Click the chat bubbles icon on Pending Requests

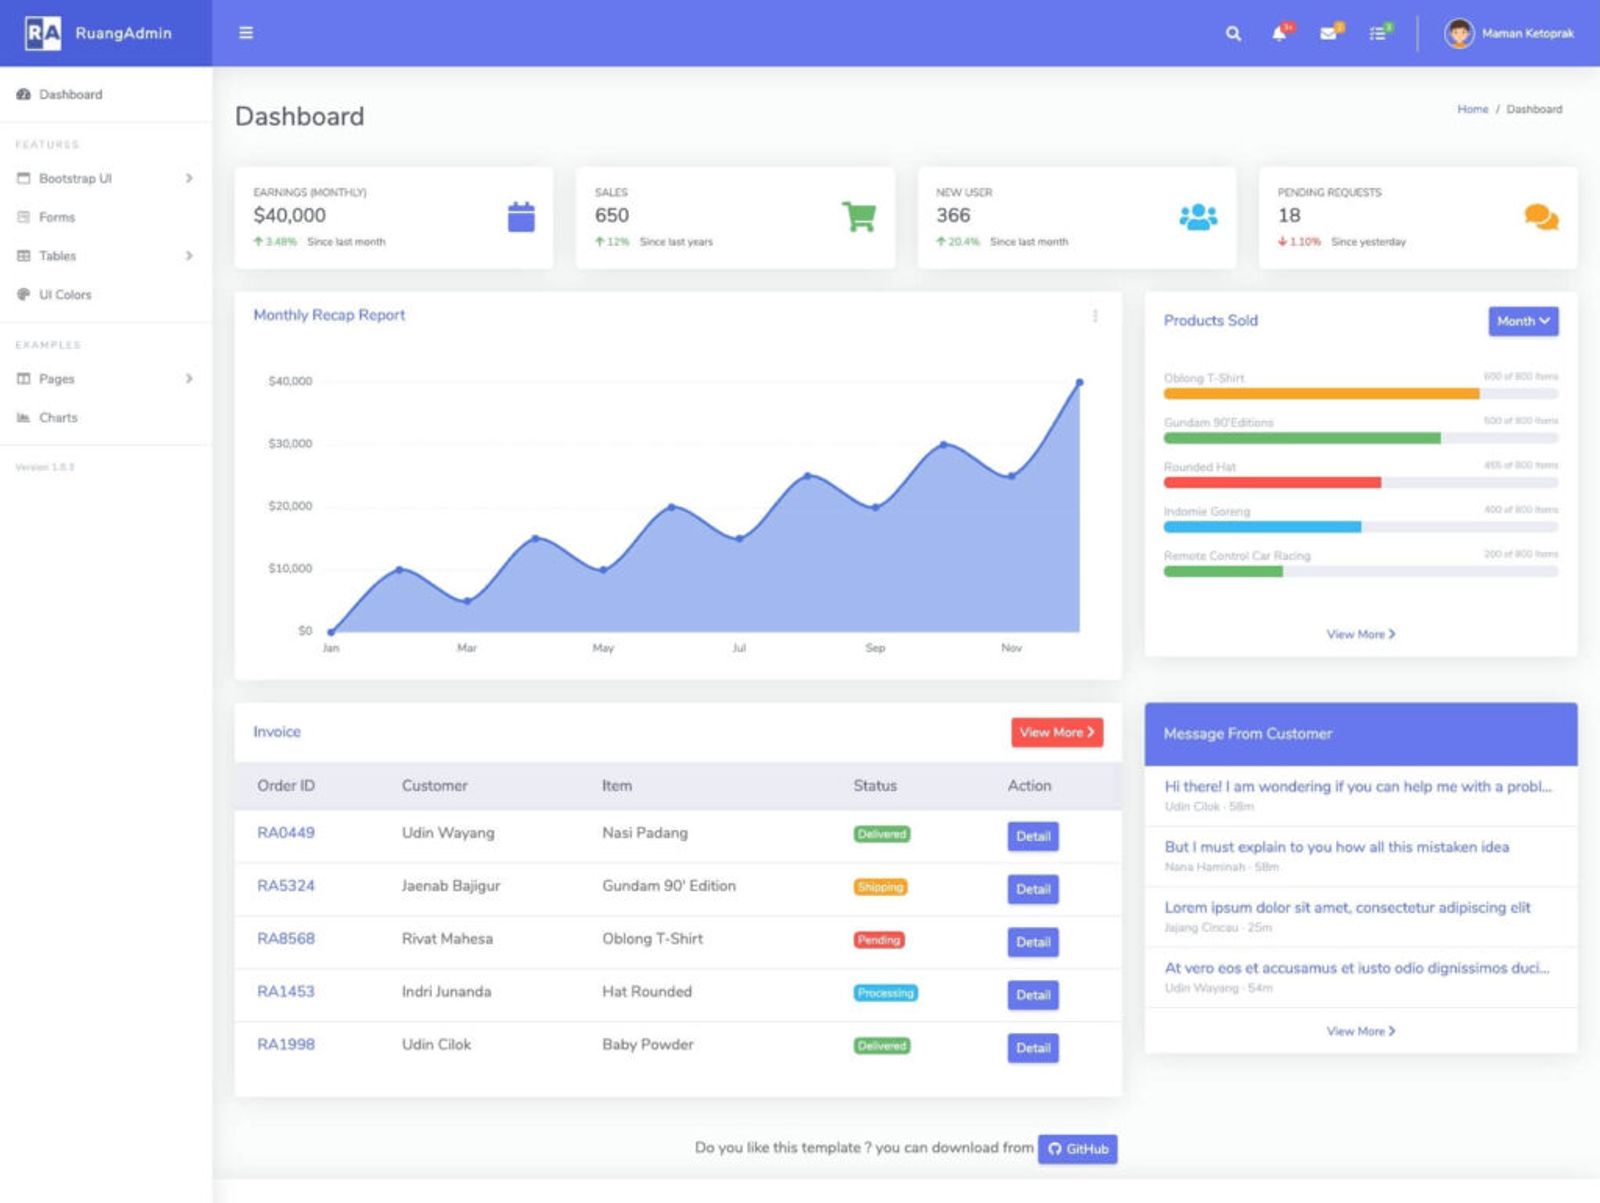click(1541, 217)
